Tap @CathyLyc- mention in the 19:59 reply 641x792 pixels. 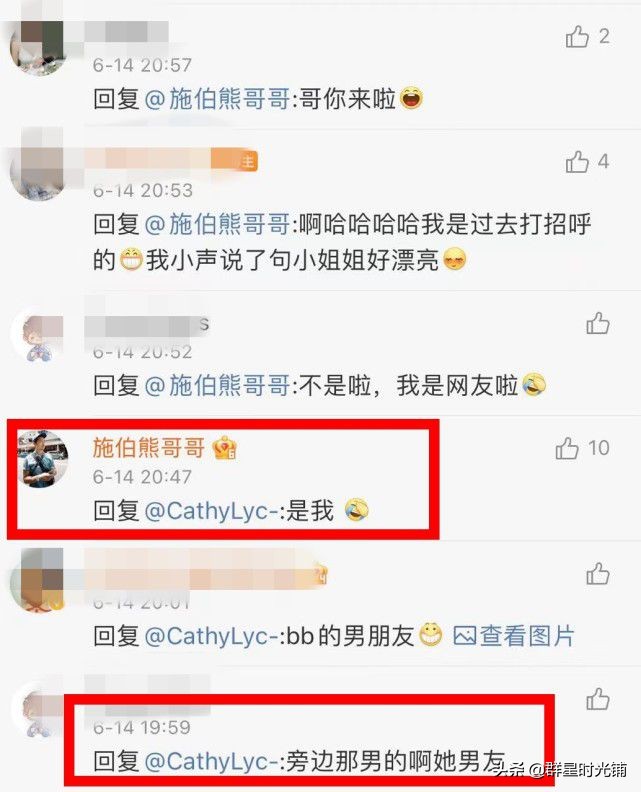click(211, 761)
